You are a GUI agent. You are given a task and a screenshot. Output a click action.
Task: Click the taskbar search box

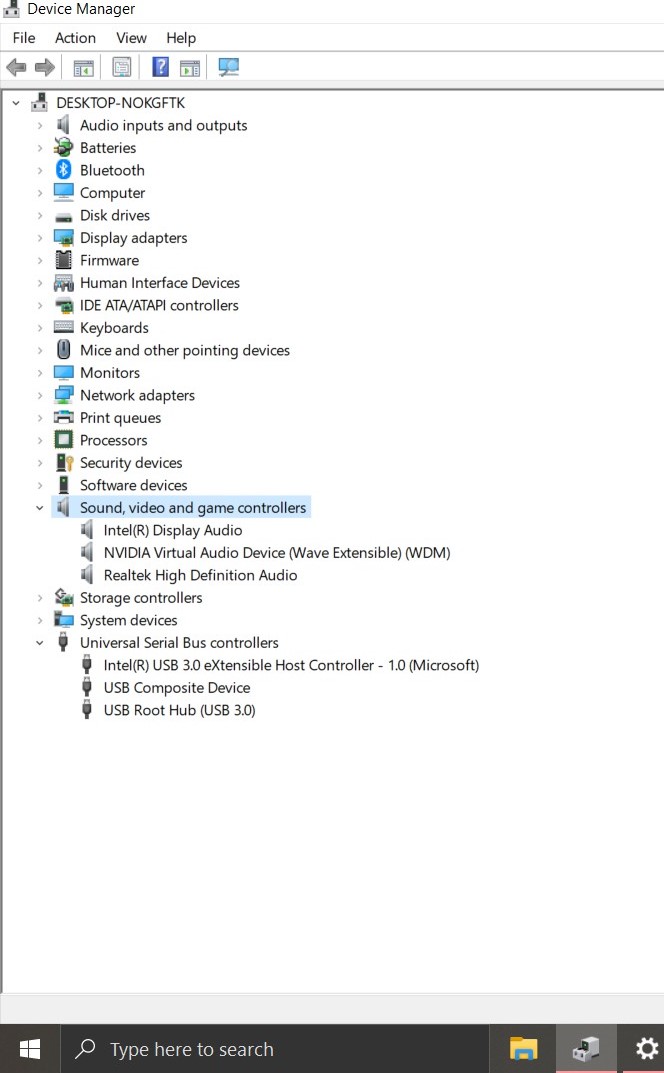point(274,1048)
